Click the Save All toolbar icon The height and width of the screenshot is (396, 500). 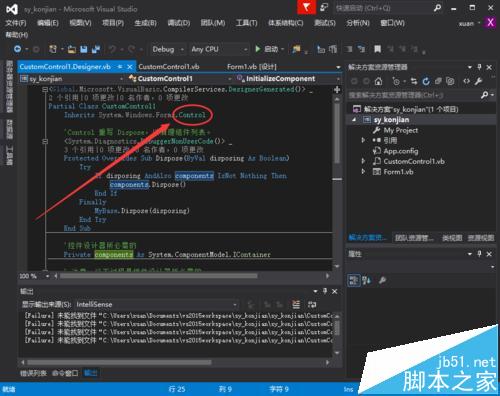[x=96, y=50]
